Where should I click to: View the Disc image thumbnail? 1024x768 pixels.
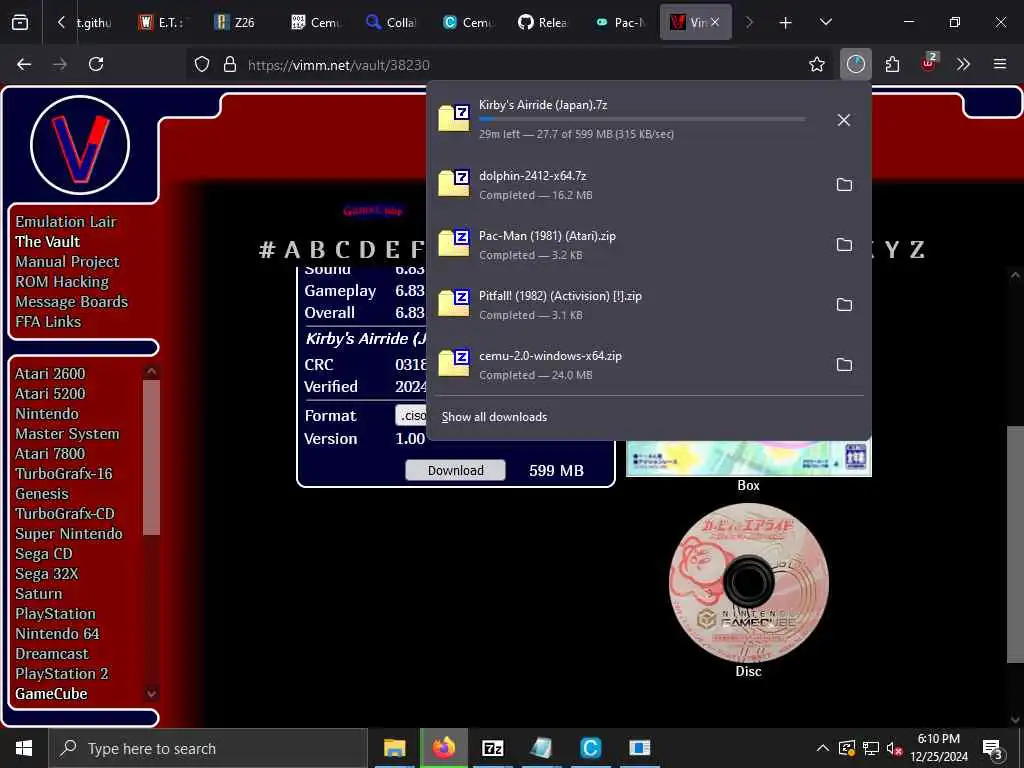coord(748,583)
